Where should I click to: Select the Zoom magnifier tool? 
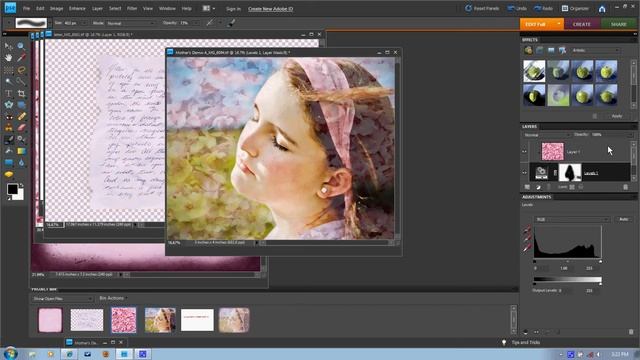21,47
